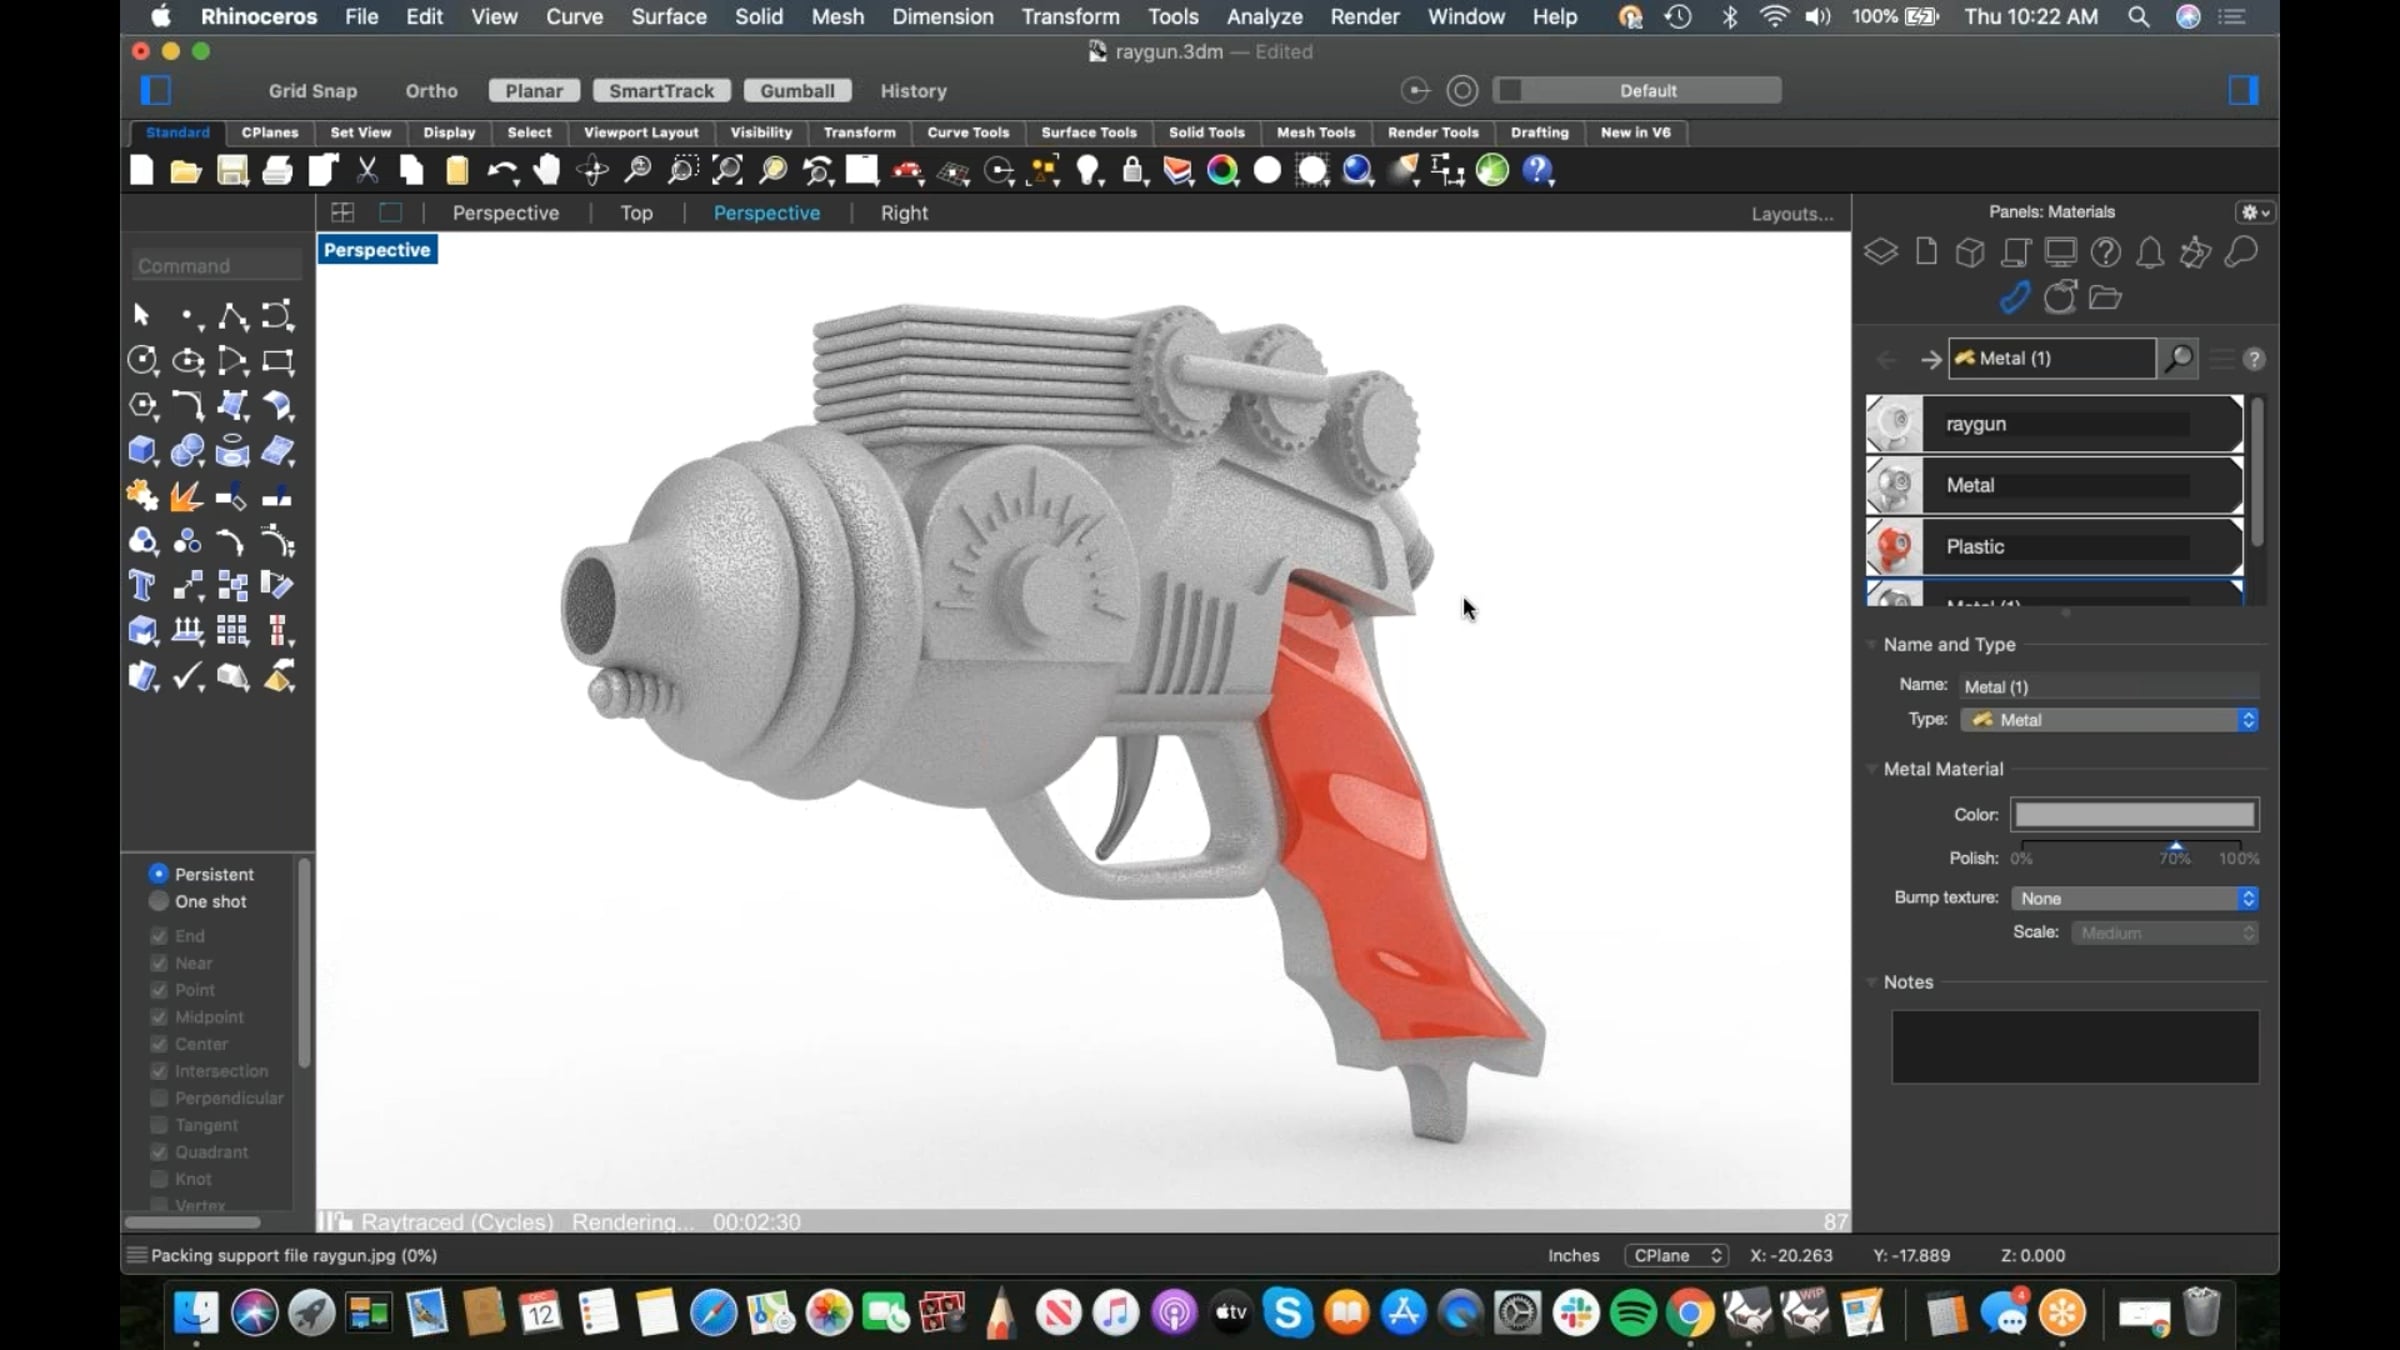This screenshot has width=2400, height=1350.
Task: Select the Text object tool
Action: coord(142,585)
